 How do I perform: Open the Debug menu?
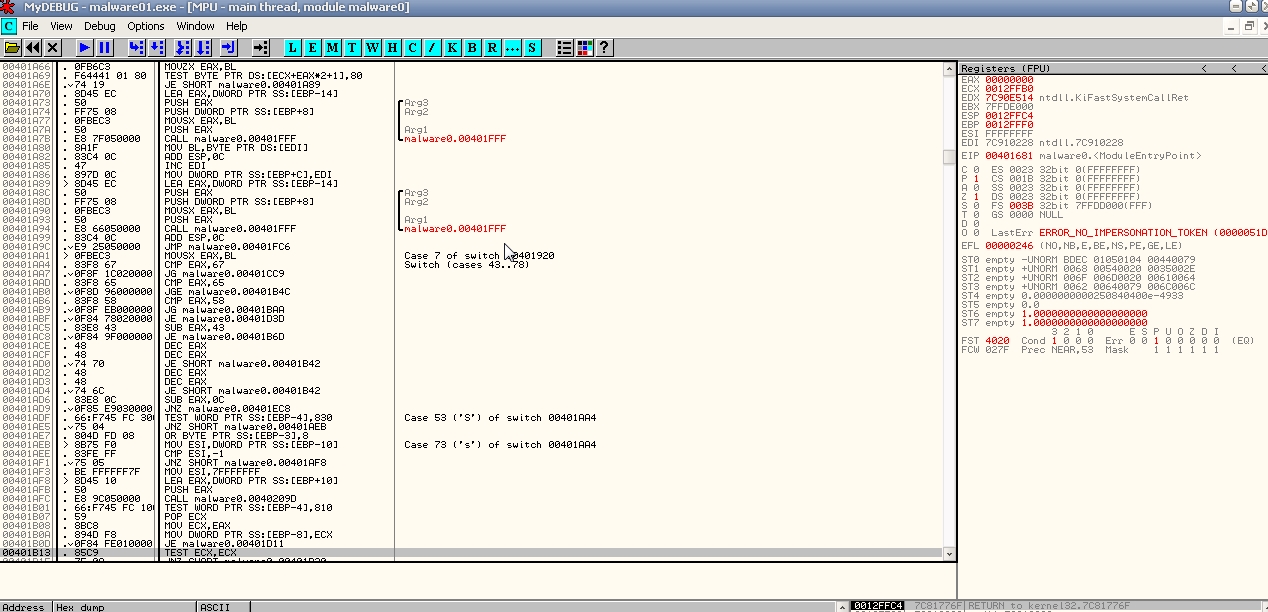[100, 26]
